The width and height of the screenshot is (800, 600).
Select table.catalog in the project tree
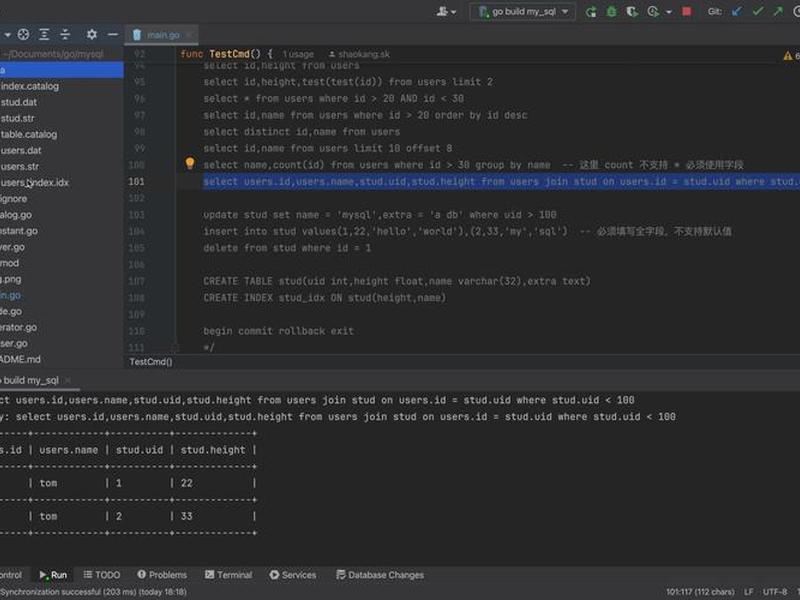[29, 134]
